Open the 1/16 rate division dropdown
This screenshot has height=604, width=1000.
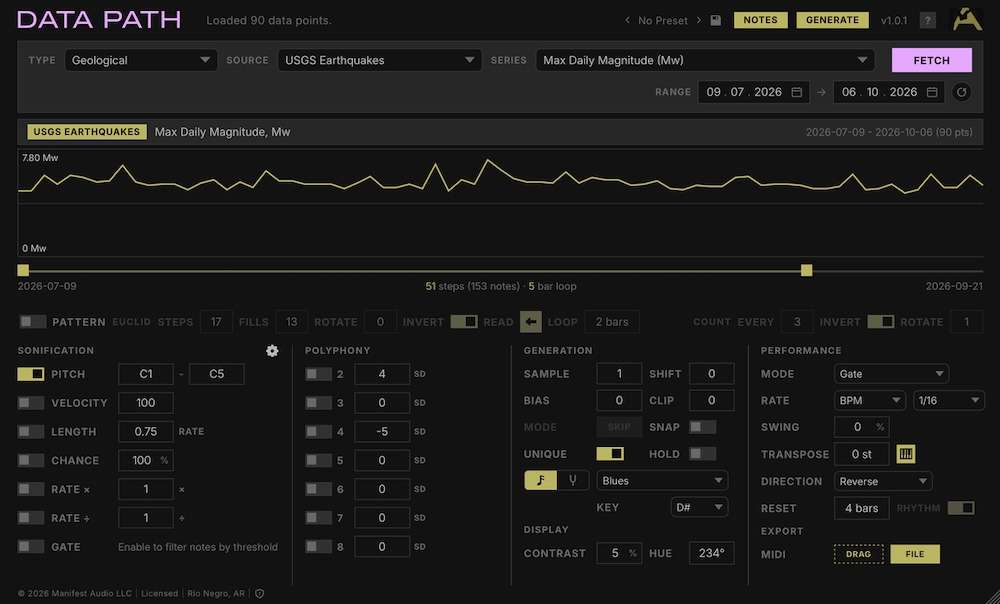(x=948, y=401)
